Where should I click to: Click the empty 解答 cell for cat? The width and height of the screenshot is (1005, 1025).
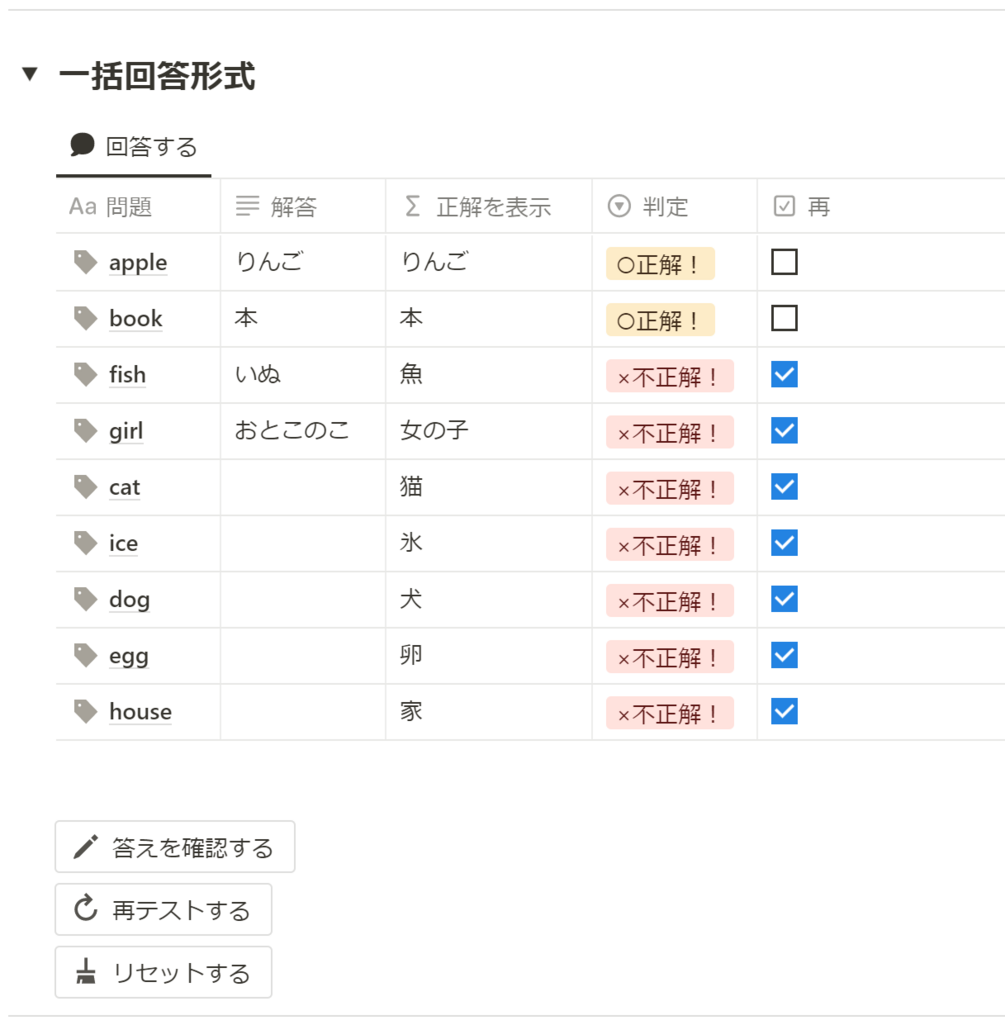pyautogui.click(x=302, y=487)
